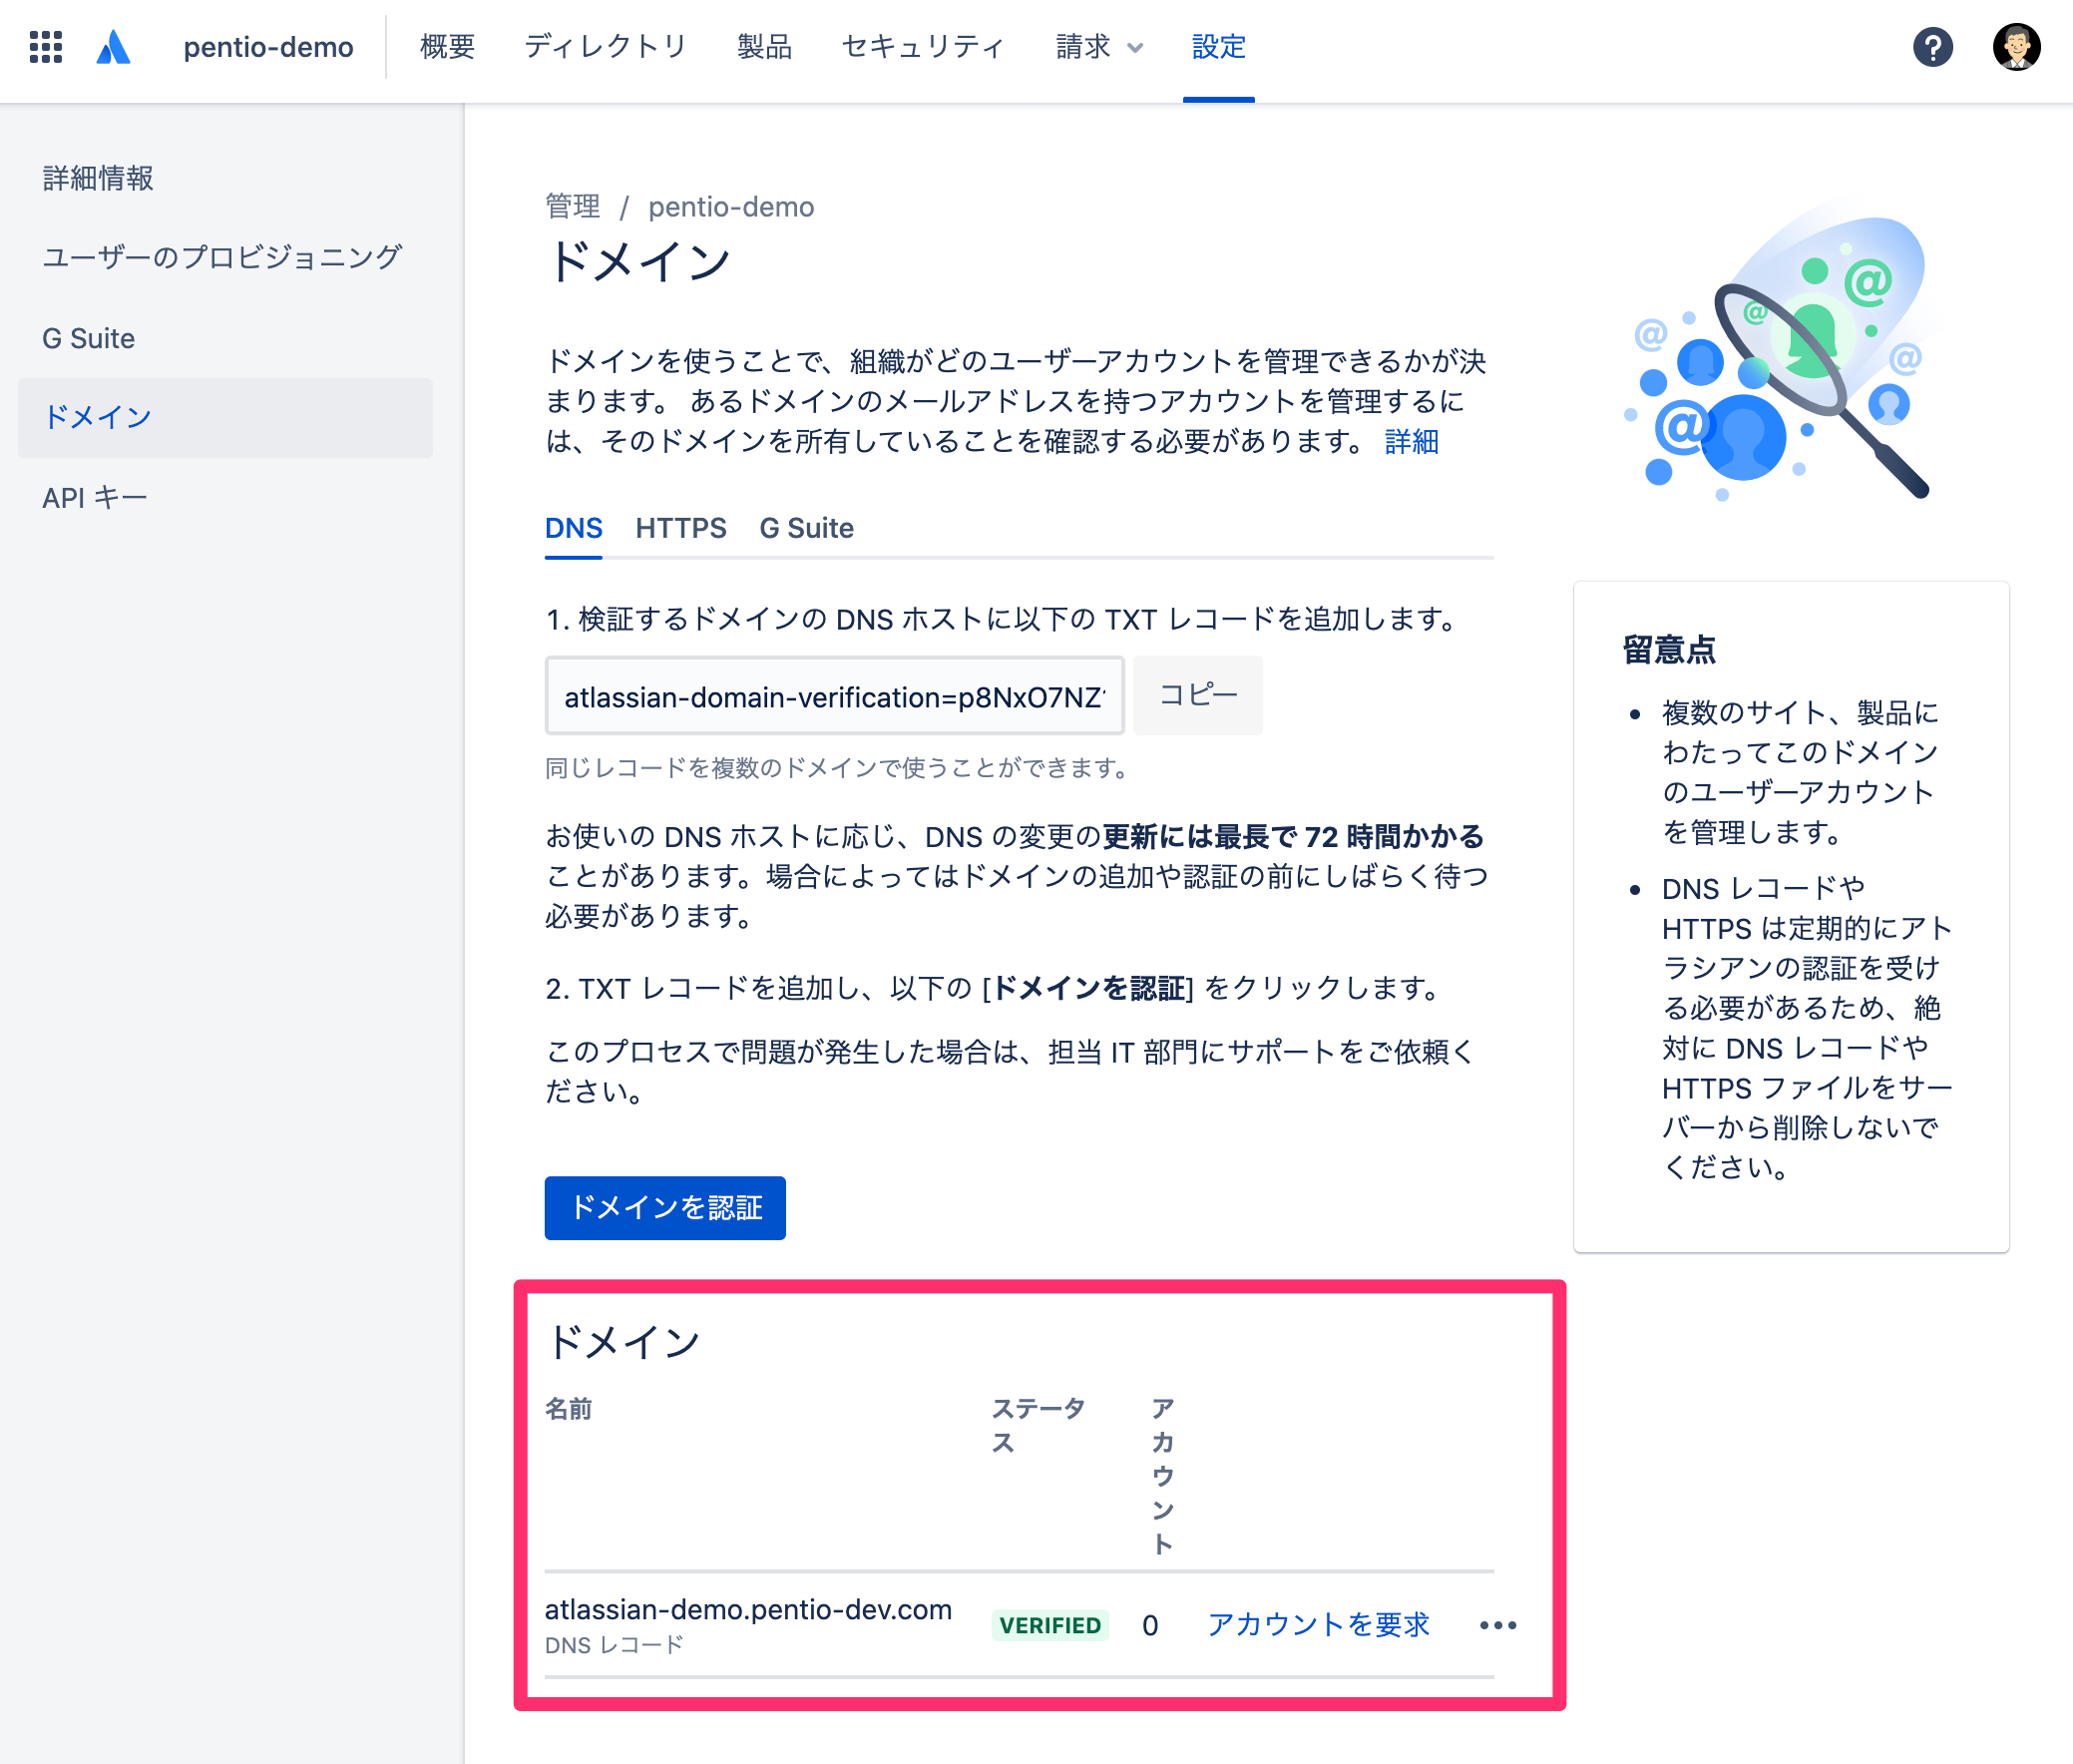Click the account count 0 cell

(1150, 1626)
